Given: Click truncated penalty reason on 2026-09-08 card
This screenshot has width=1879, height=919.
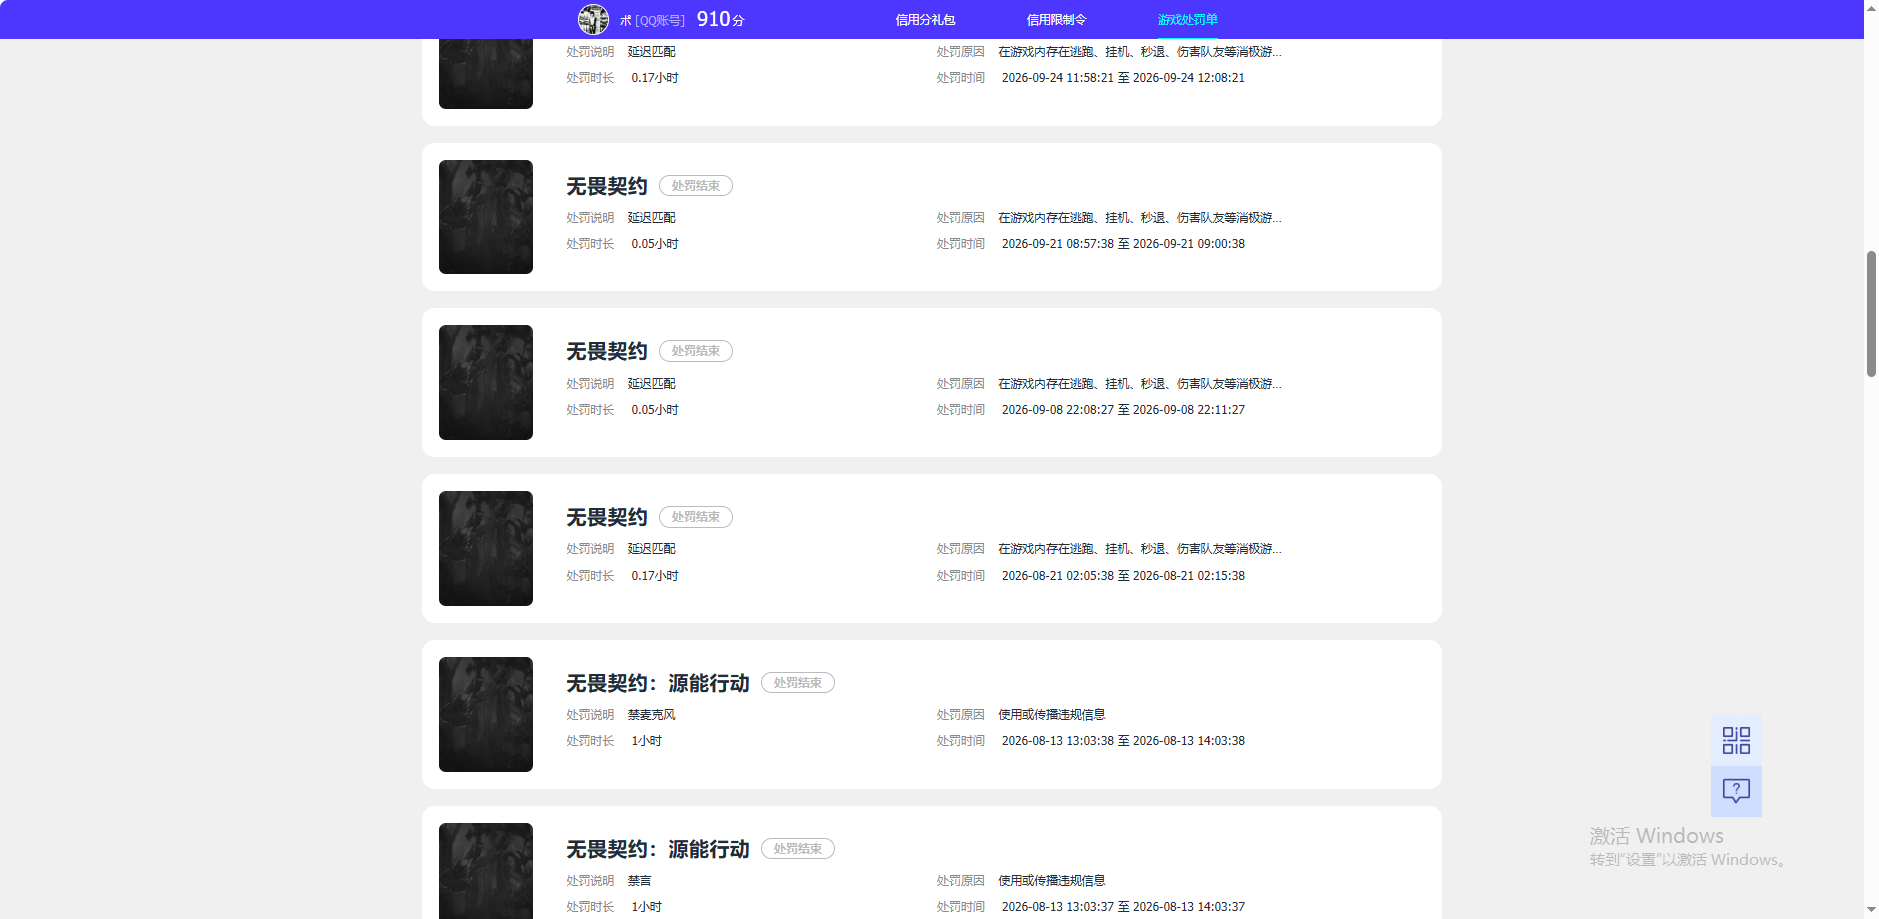Looking at the screenshot, I should tap(1140, 384).
